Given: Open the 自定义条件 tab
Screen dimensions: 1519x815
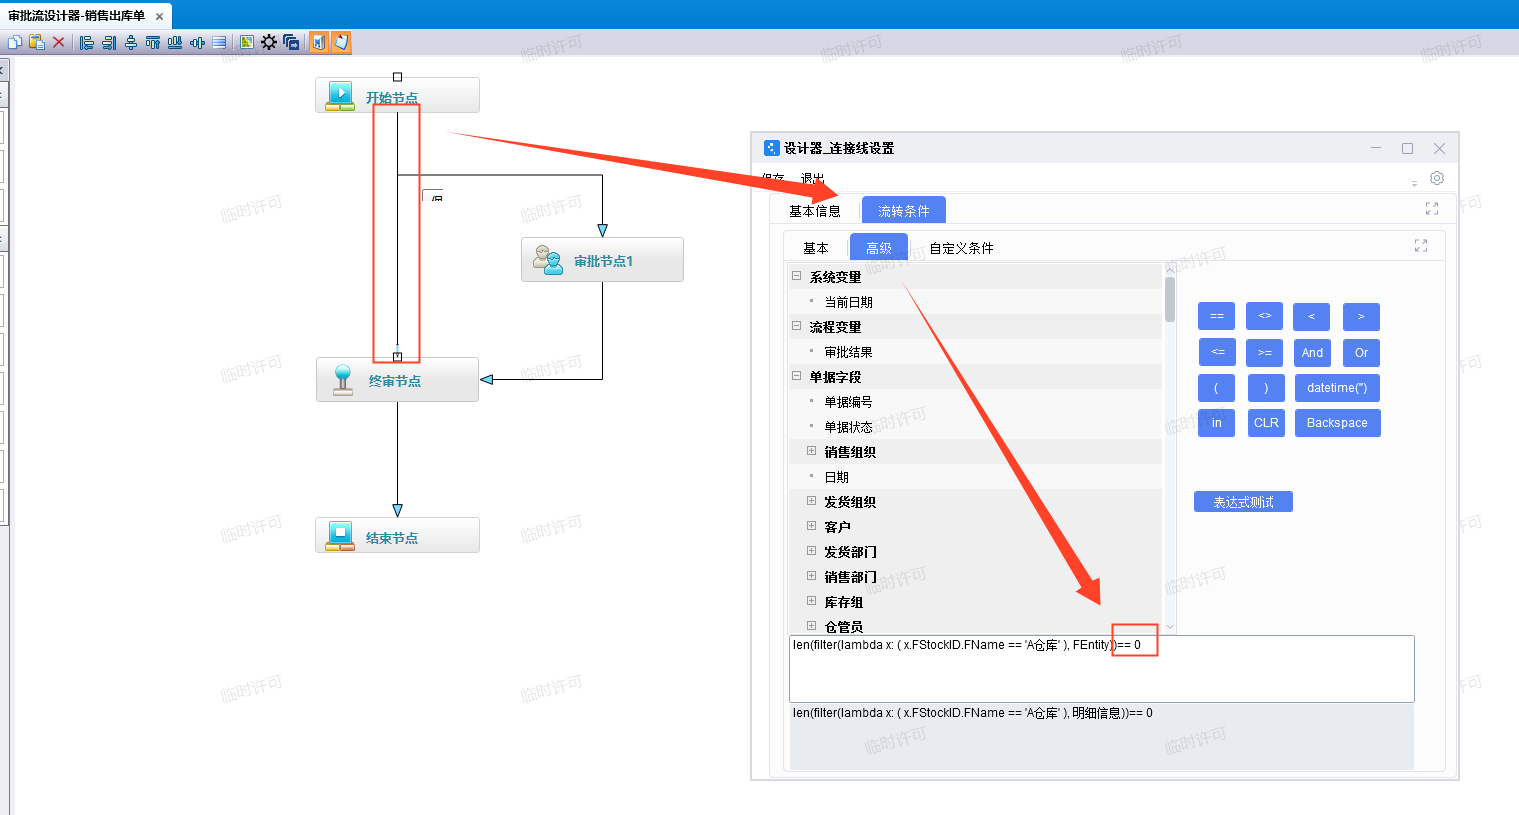Looking at the screenshot, I should 961,248.
